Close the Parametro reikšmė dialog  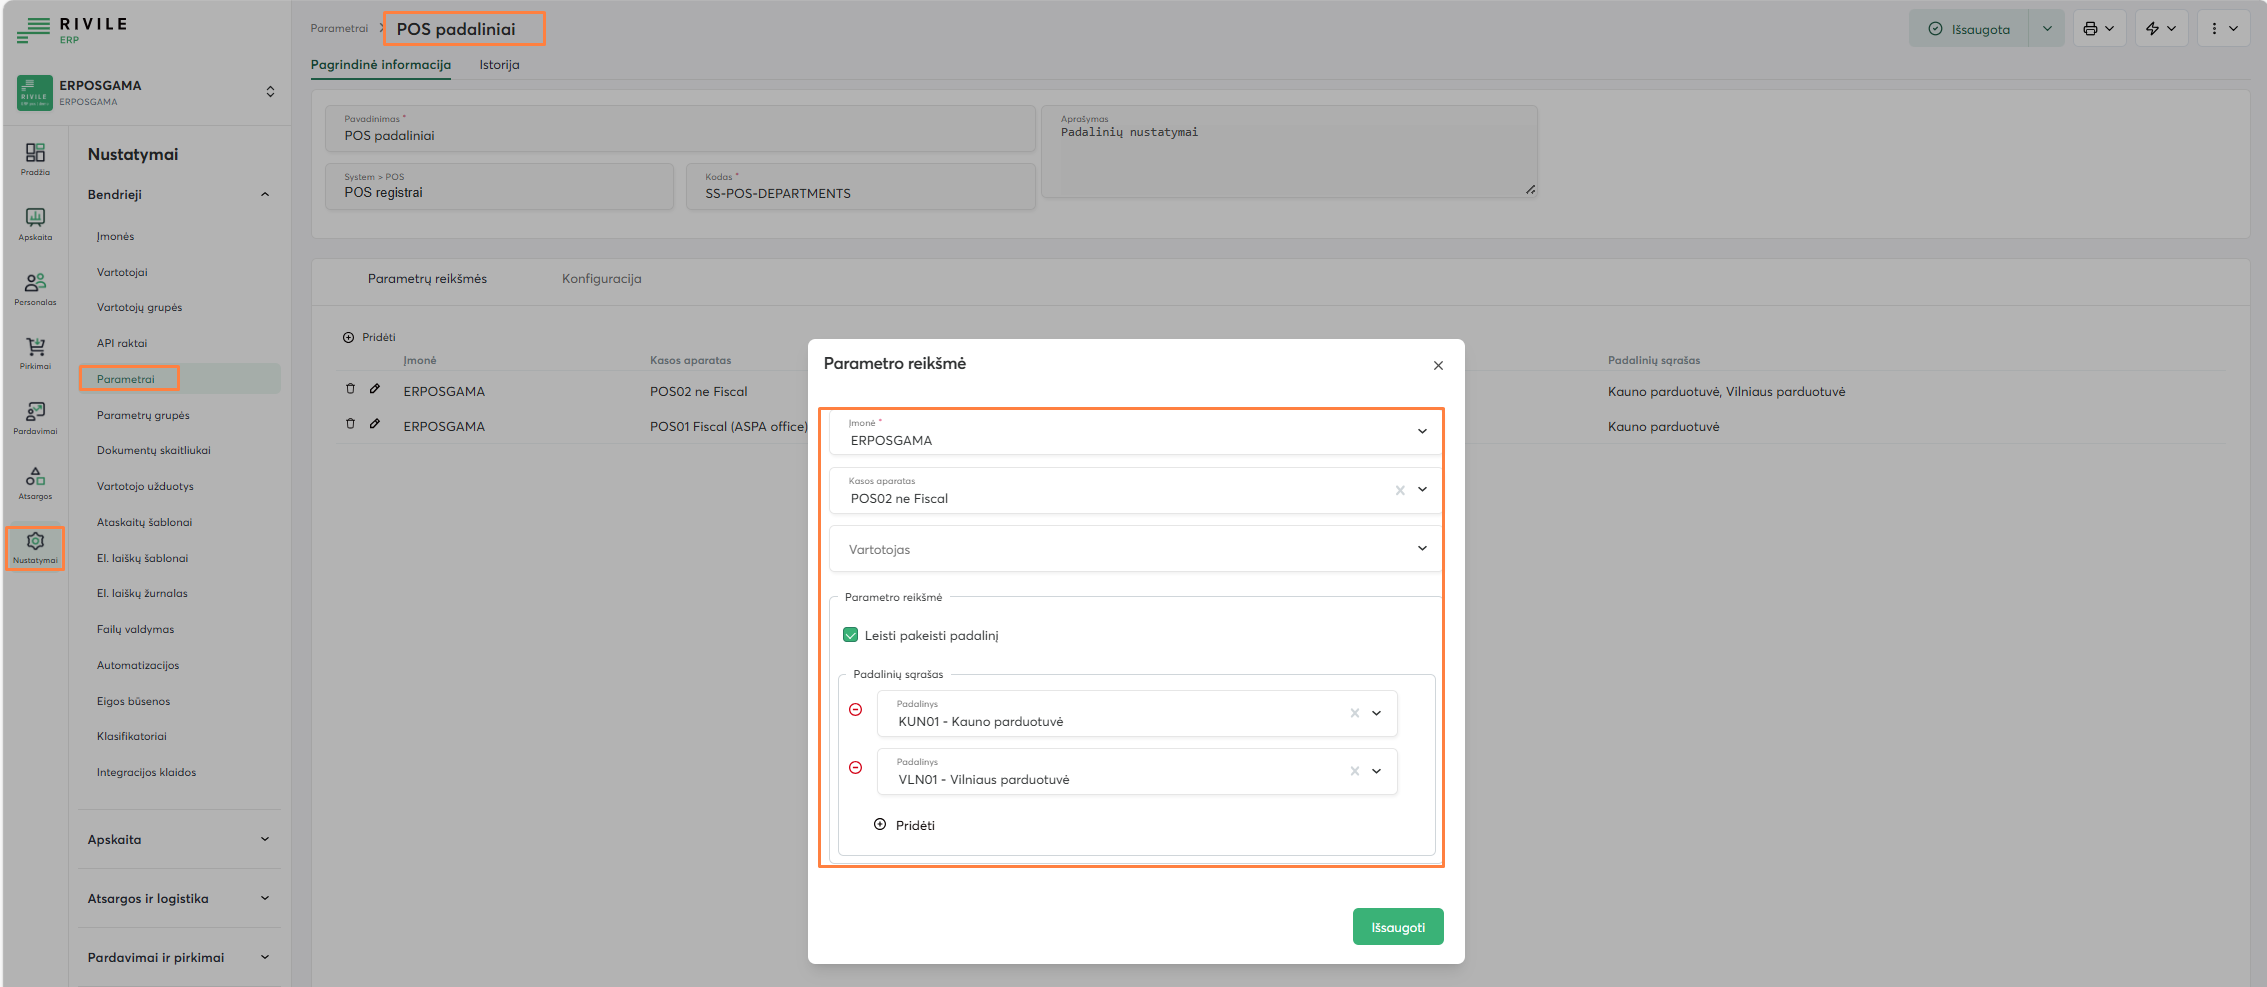point(1438,366)
